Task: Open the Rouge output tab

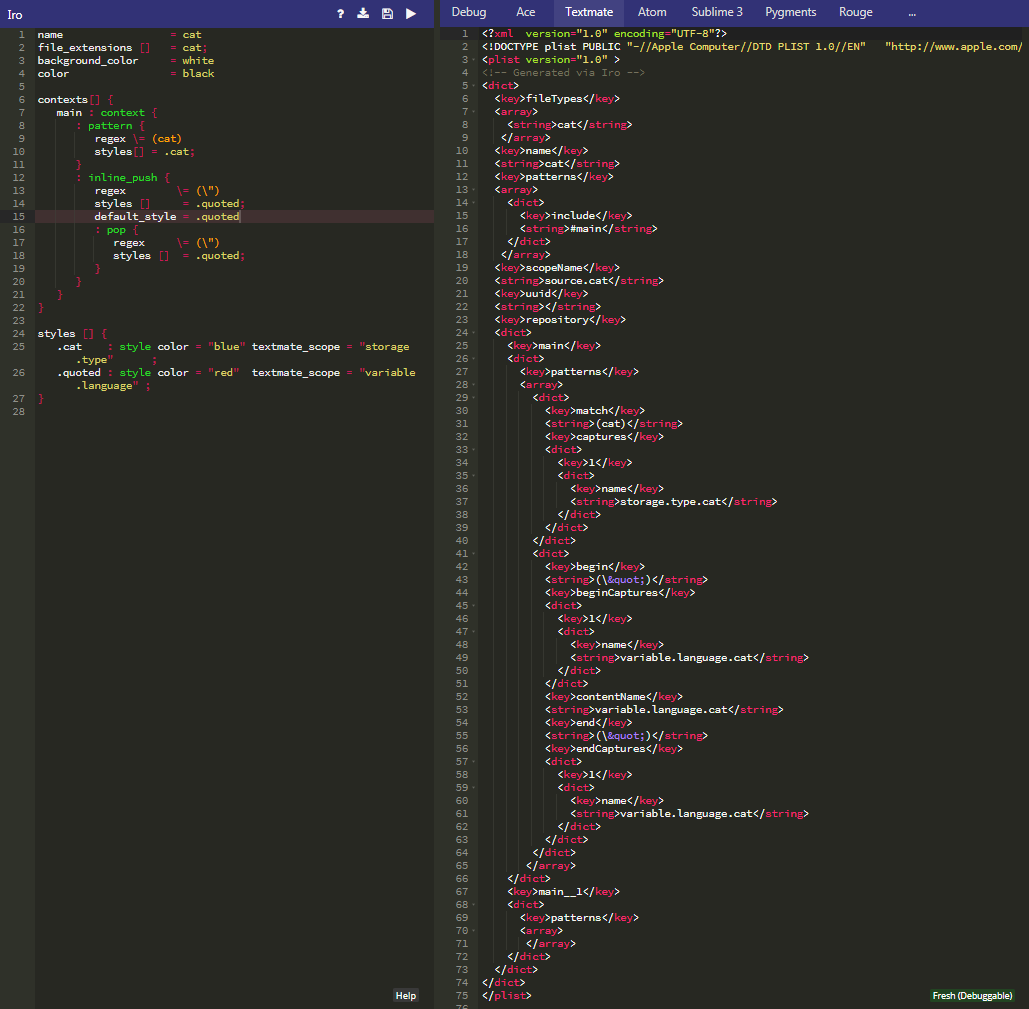Action: point(856,13)
